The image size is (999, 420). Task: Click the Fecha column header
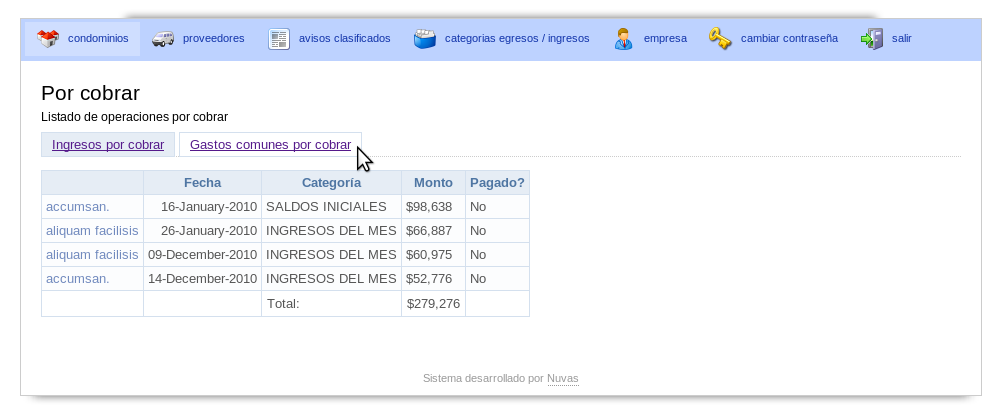pyautogui.click(x=203, y=183)
